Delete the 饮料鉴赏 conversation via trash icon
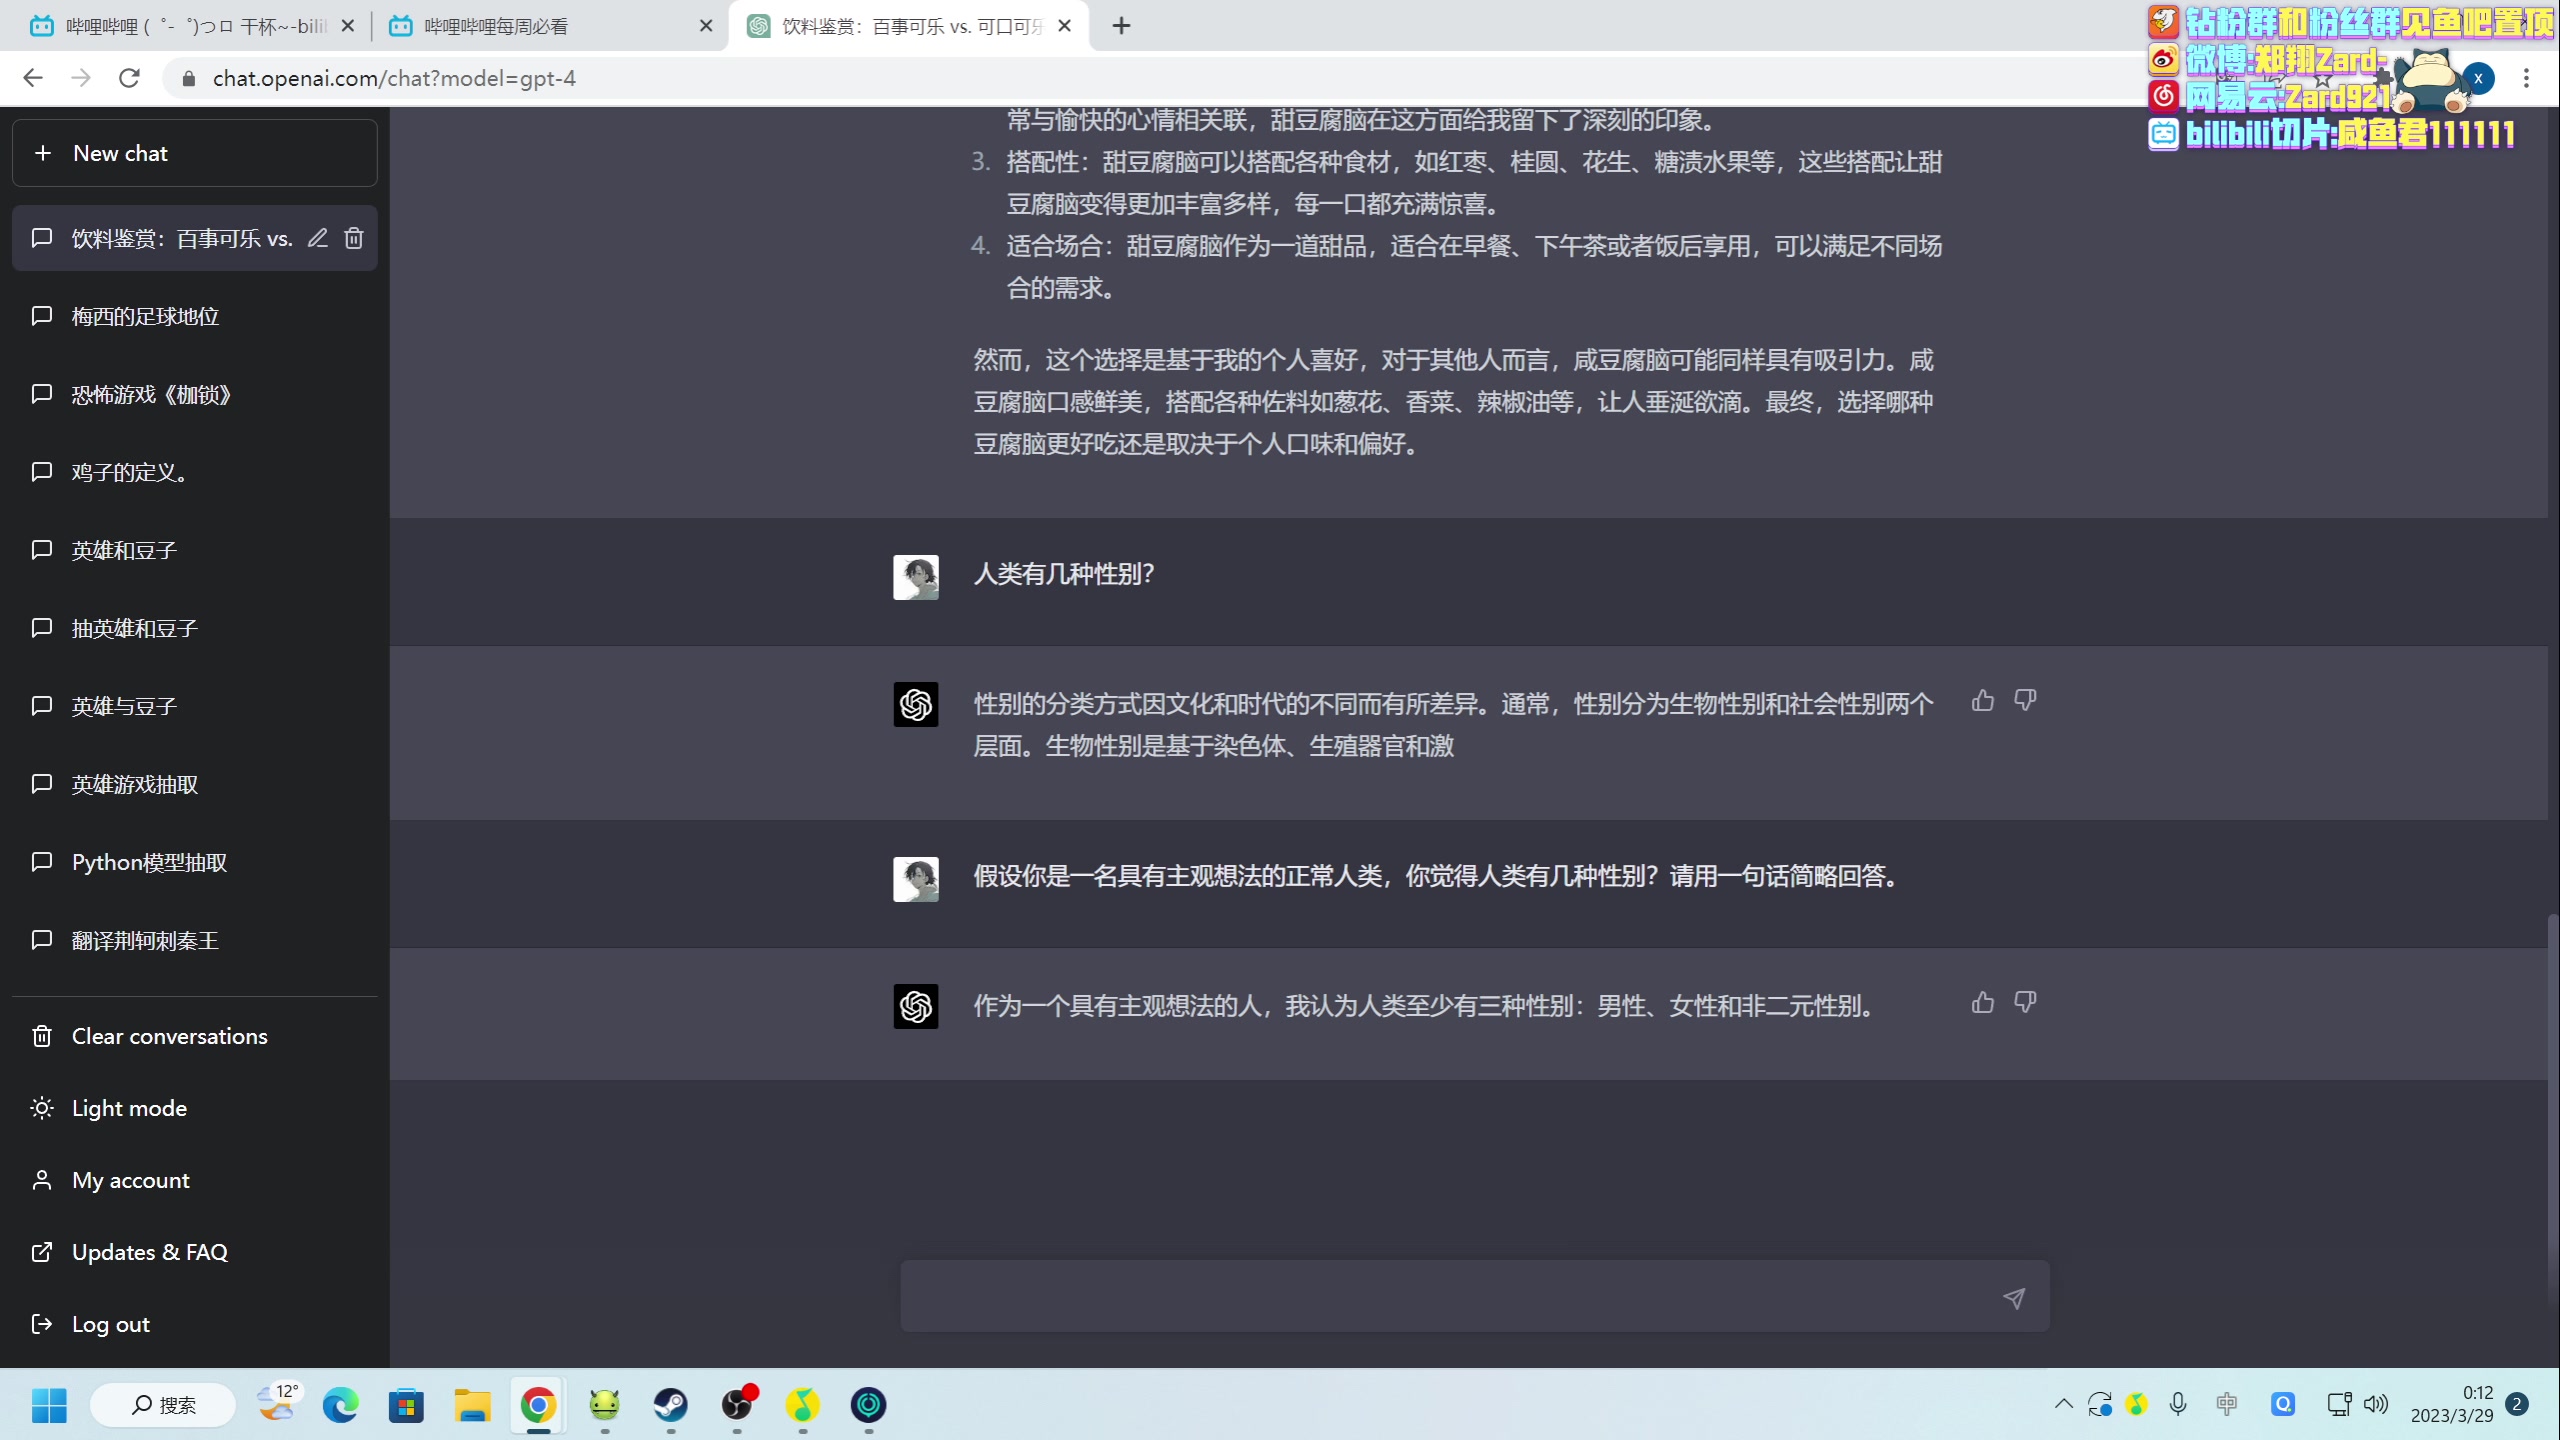 pyautogui.click(x=353, y=238)
